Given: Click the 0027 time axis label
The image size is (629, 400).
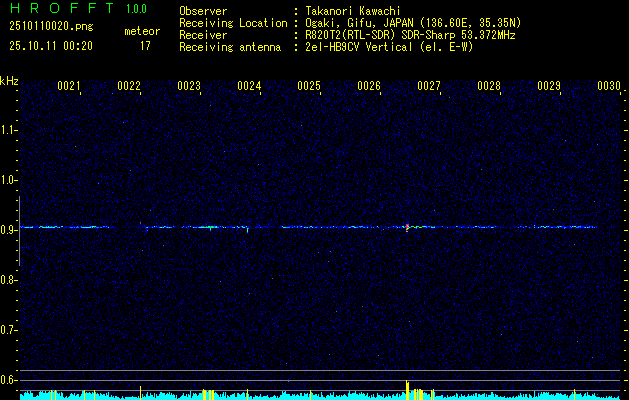Looking at the screenshot, I should coord(429,85).
